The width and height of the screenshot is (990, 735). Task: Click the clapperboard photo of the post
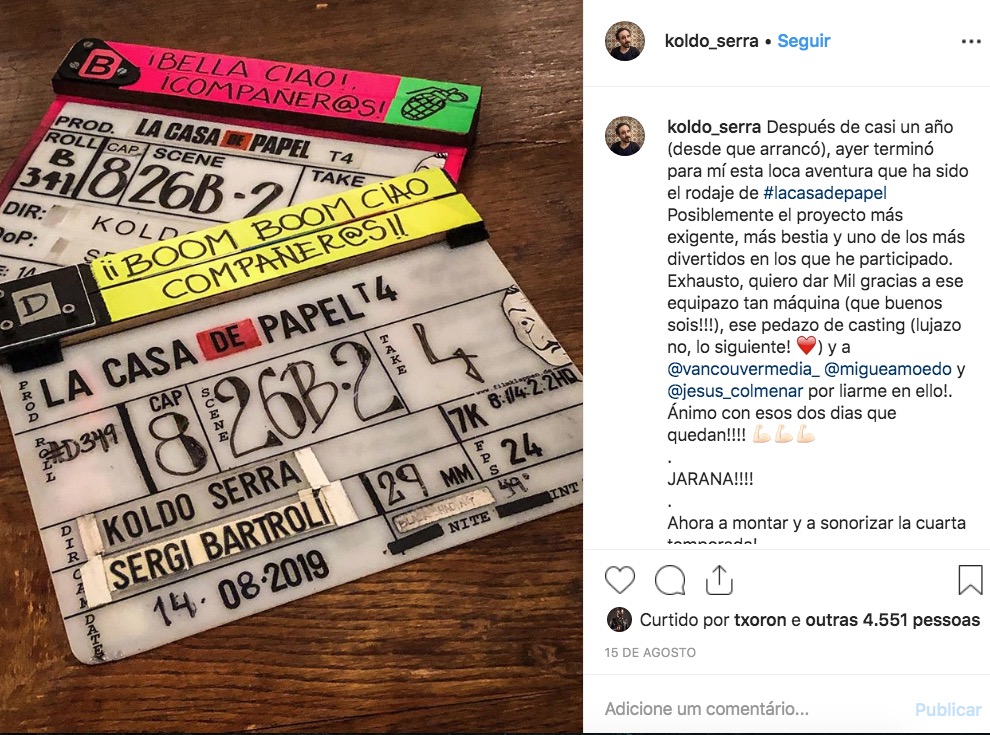[x=291, y=367]
